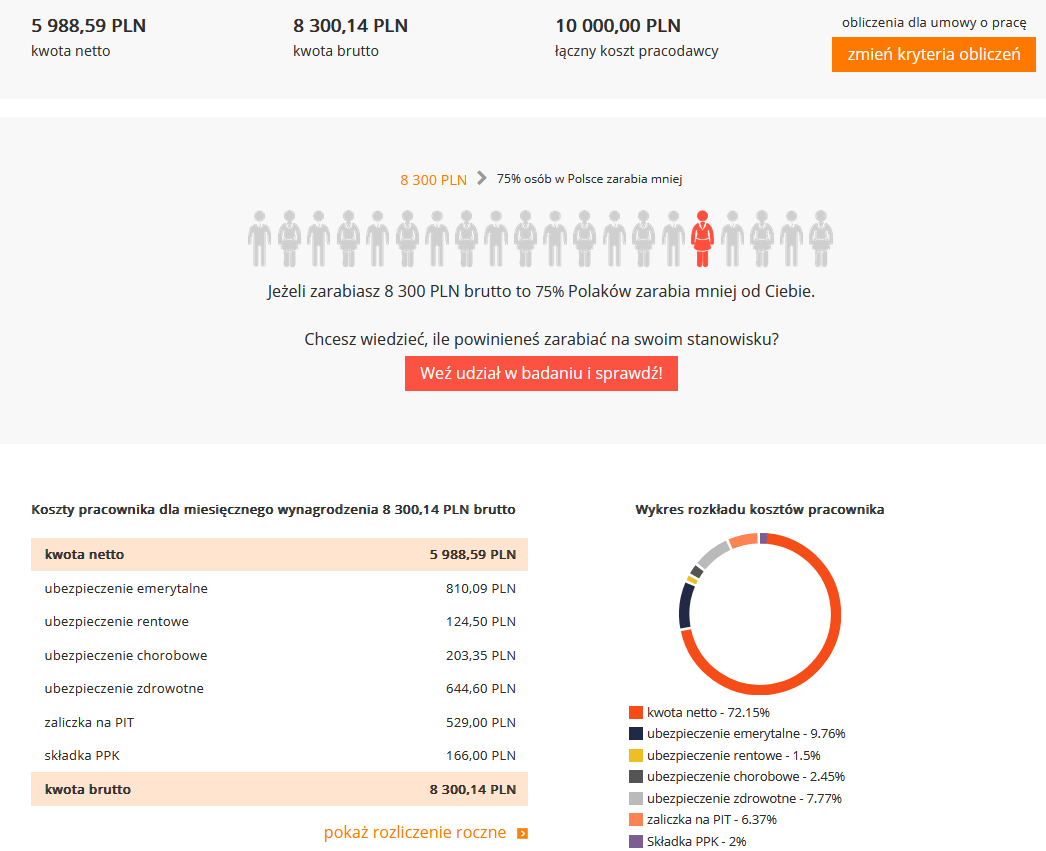Click the '5 988,59 PLN' kwota netto heading
Image resolution: width=1046 pixels, height=851 pixels.
click(x=88, y=25)
